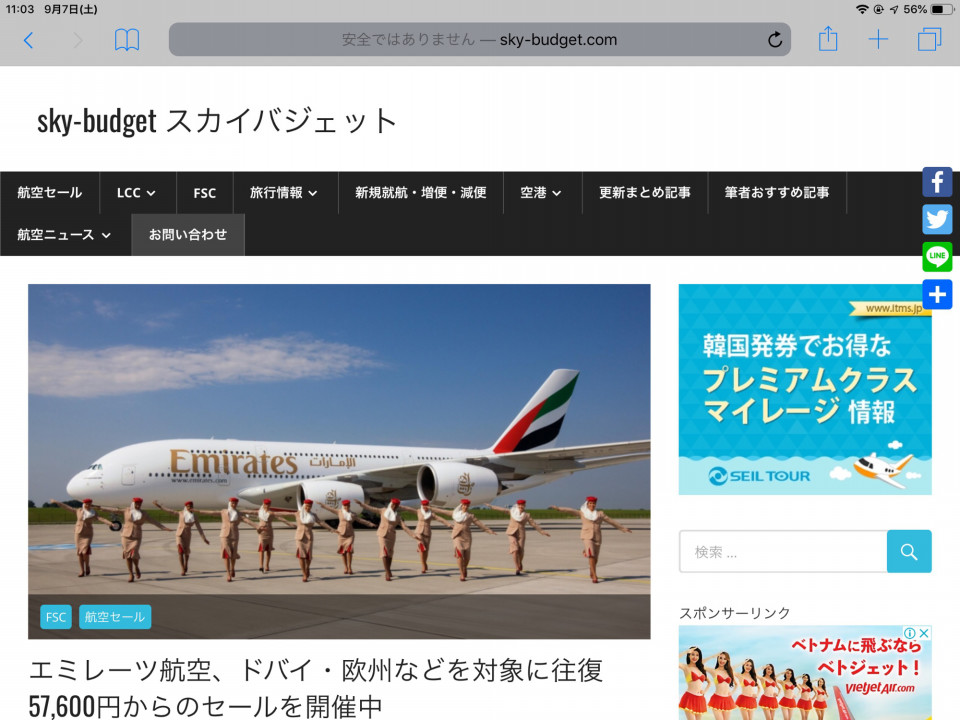
Task: Show all tabs with the tab overview icon
Action: 929,40
